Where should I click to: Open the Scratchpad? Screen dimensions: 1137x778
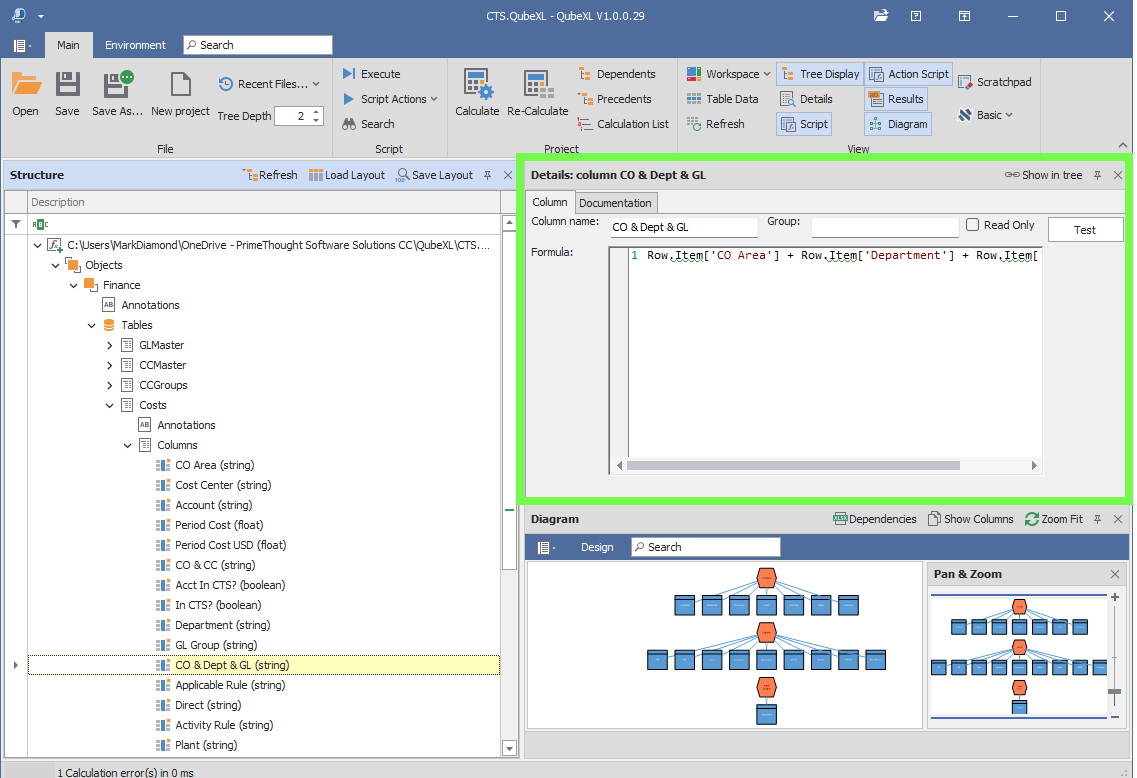tap(995, 82)
